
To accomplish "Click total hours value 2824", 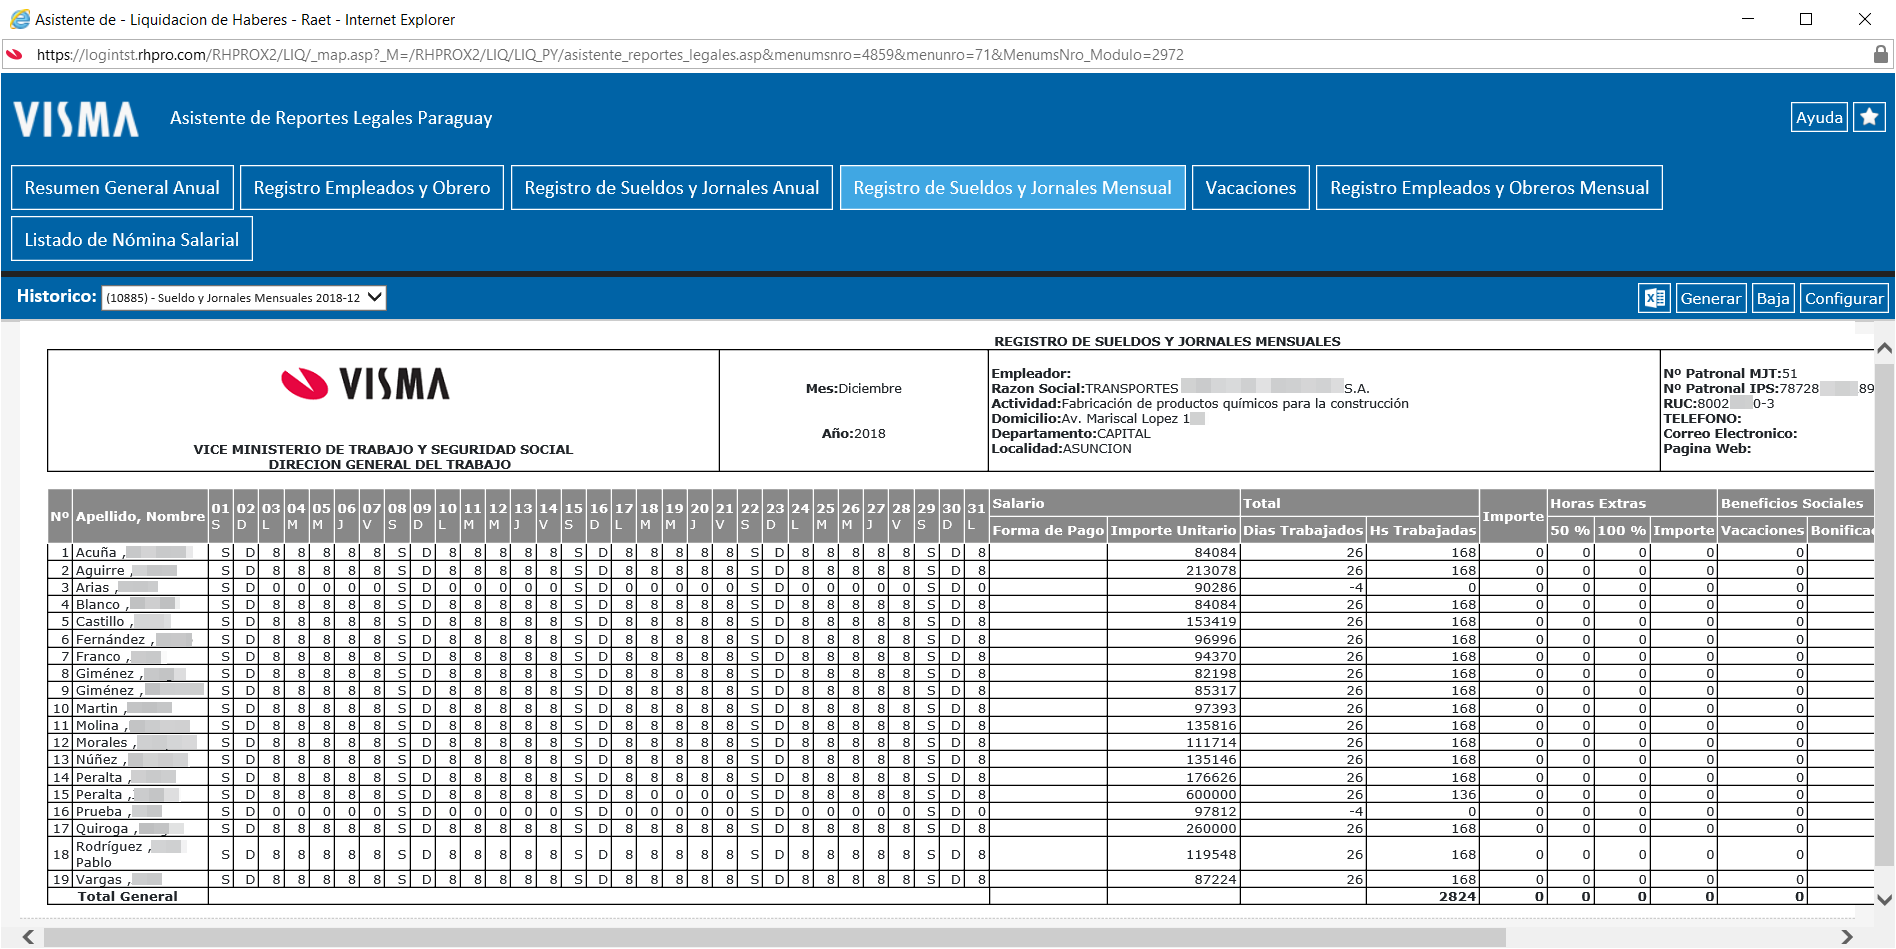I will pos(1458,896).
